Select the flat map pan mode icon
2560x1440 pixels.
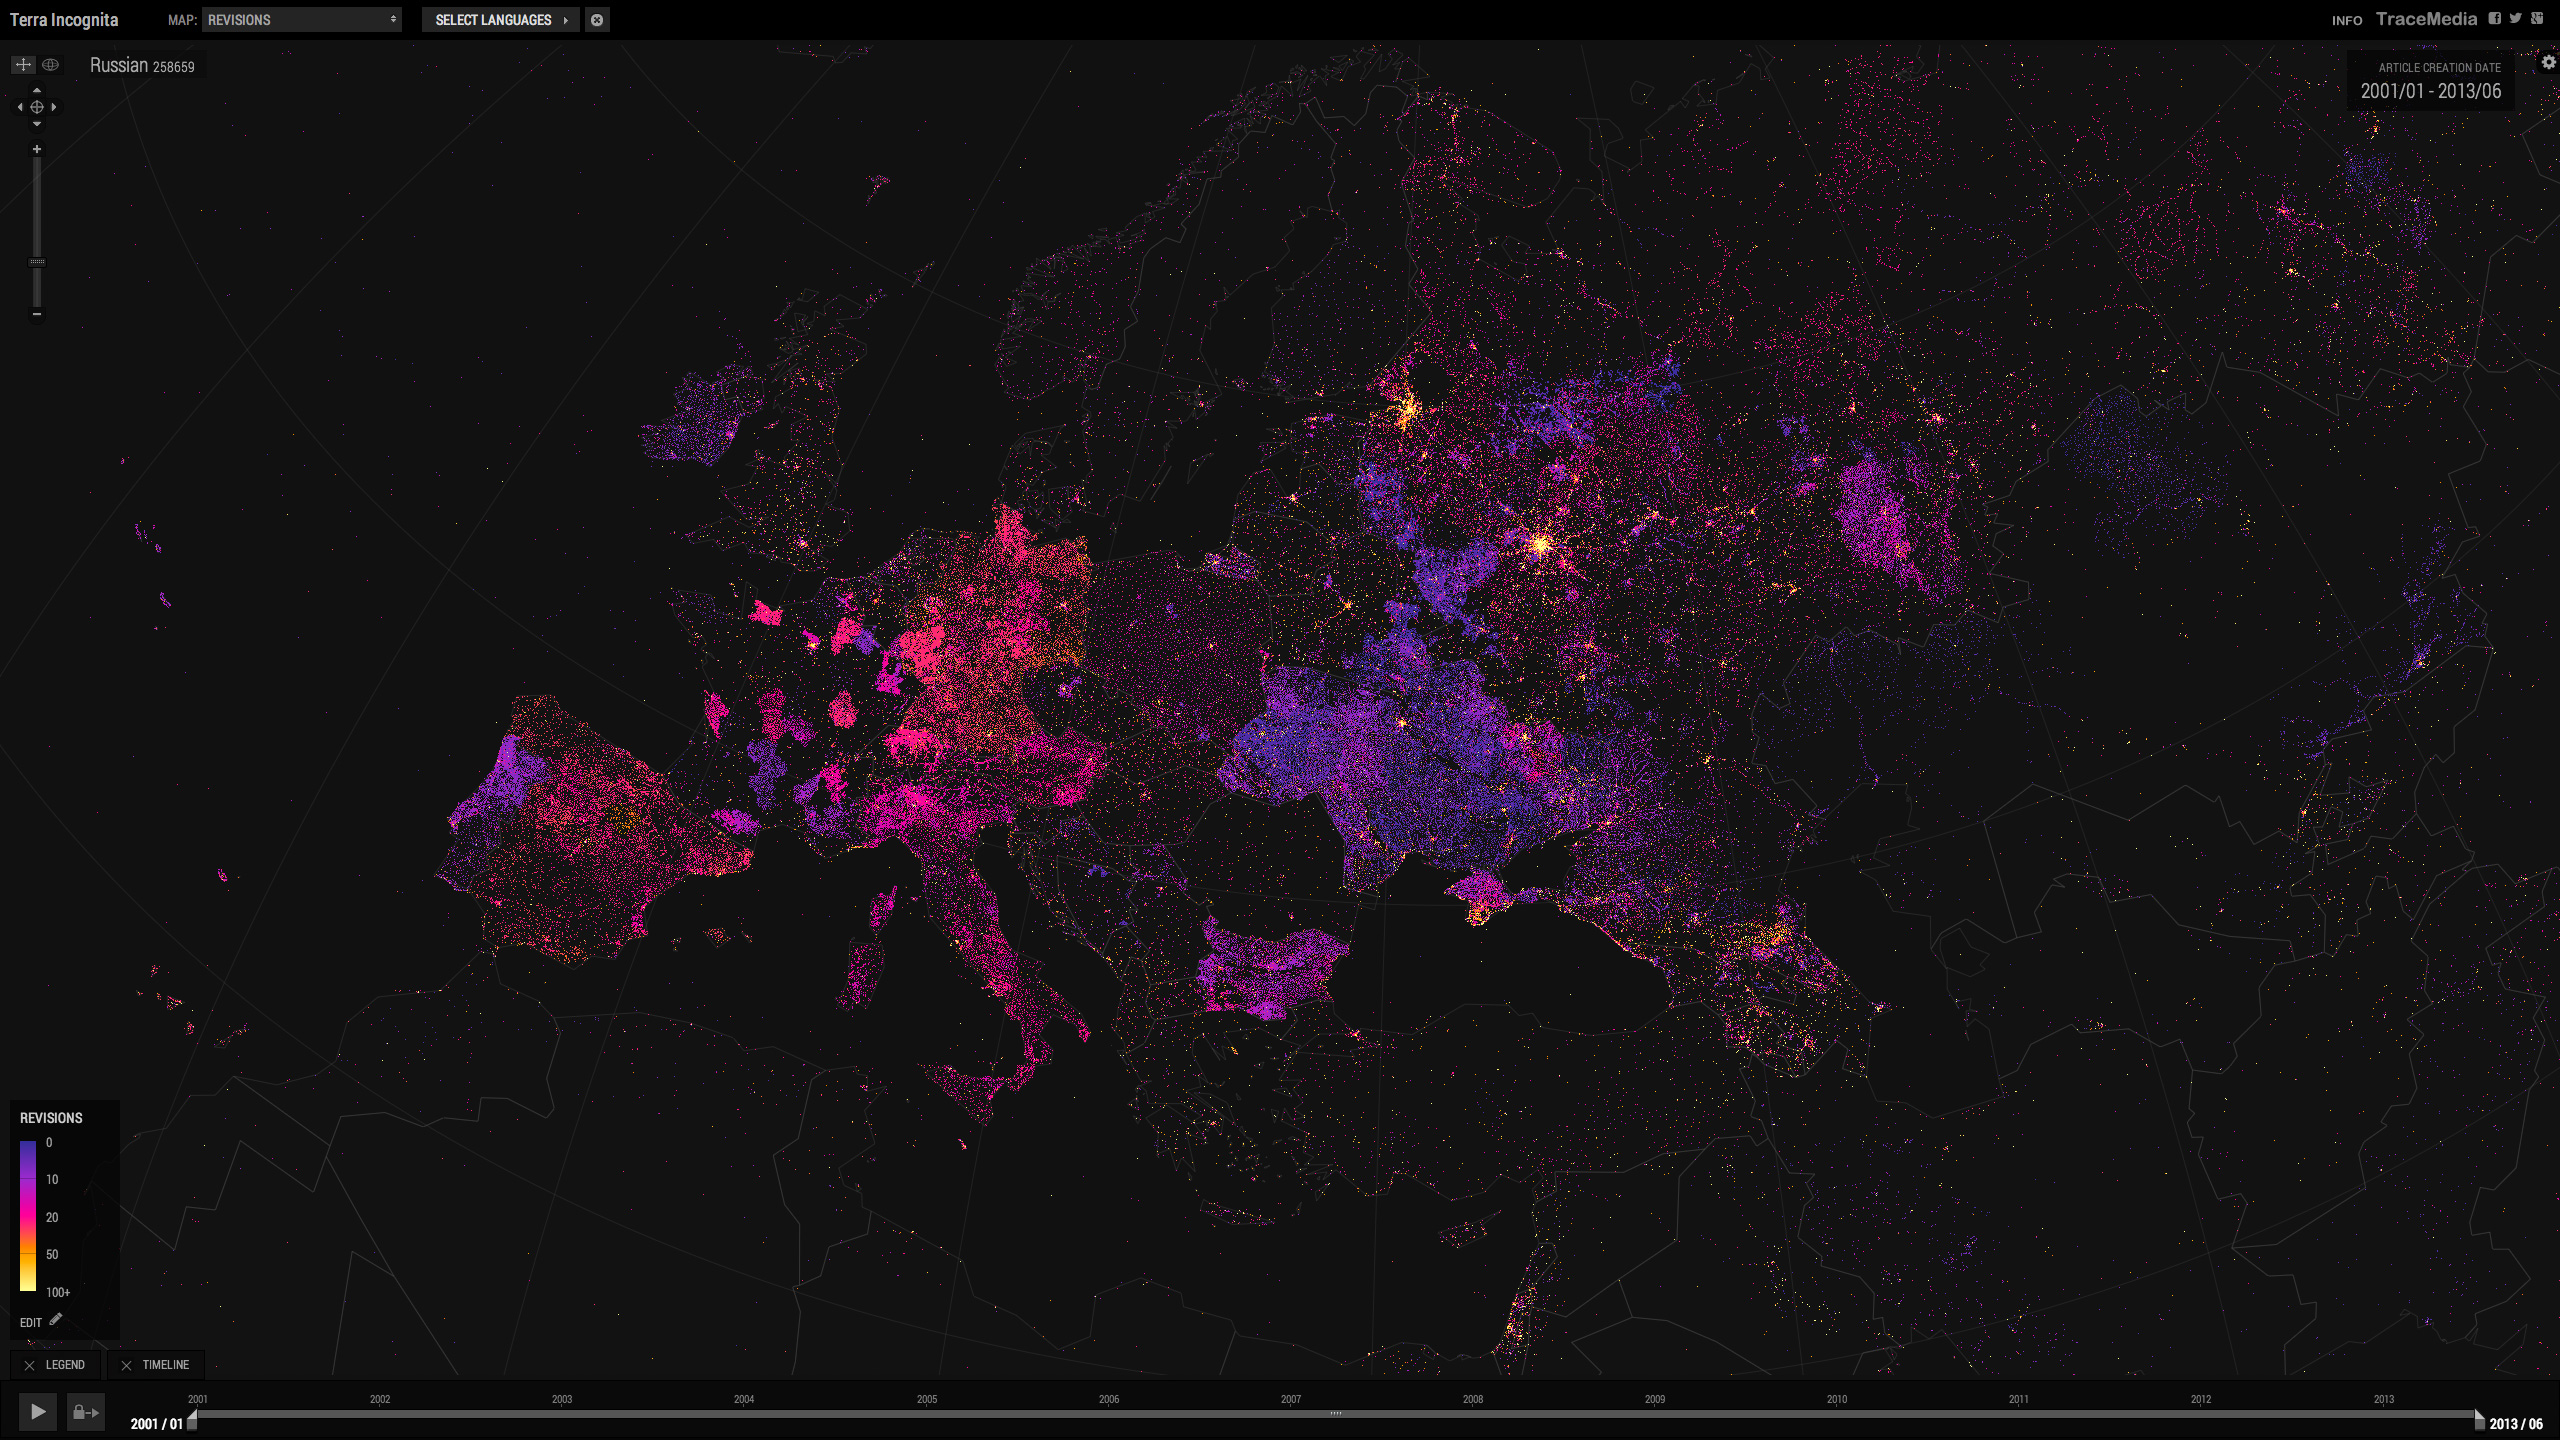[x=23, y=65]
